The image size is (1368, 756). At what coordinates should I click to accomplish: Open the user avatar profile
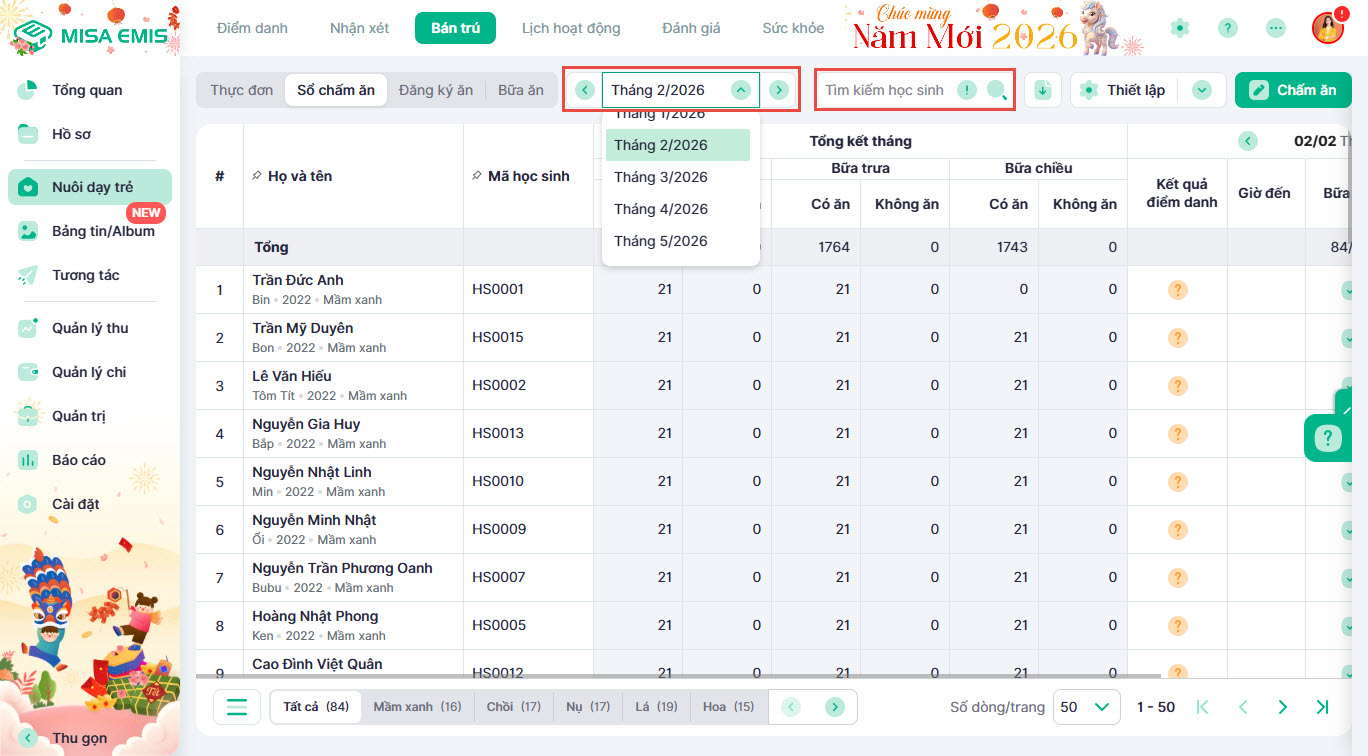click(x=1327, y=28)
